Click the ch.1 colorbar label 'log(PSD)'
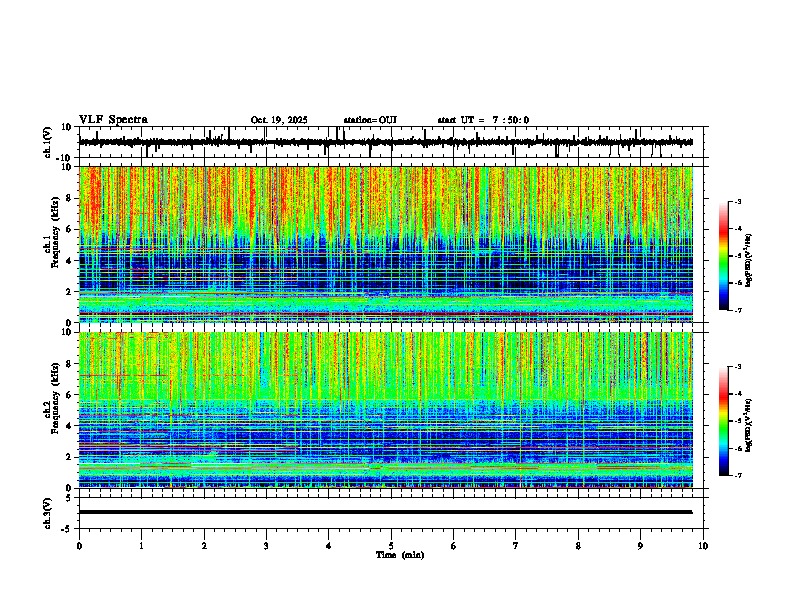The width and height of the screenshot is (792, 612). 749,261
